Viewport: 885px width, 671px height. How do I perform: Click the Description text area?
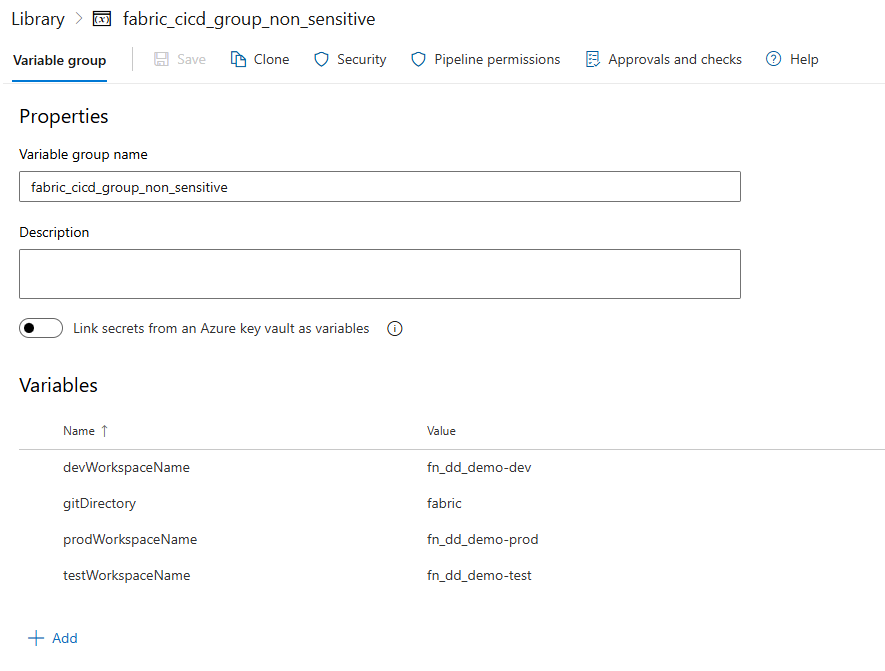[380, 274]
